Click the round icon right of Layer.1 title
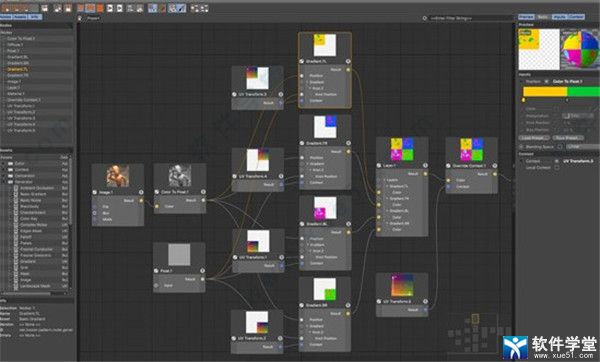The width and height of the screenshot is (600, 362). click(425, 165)
